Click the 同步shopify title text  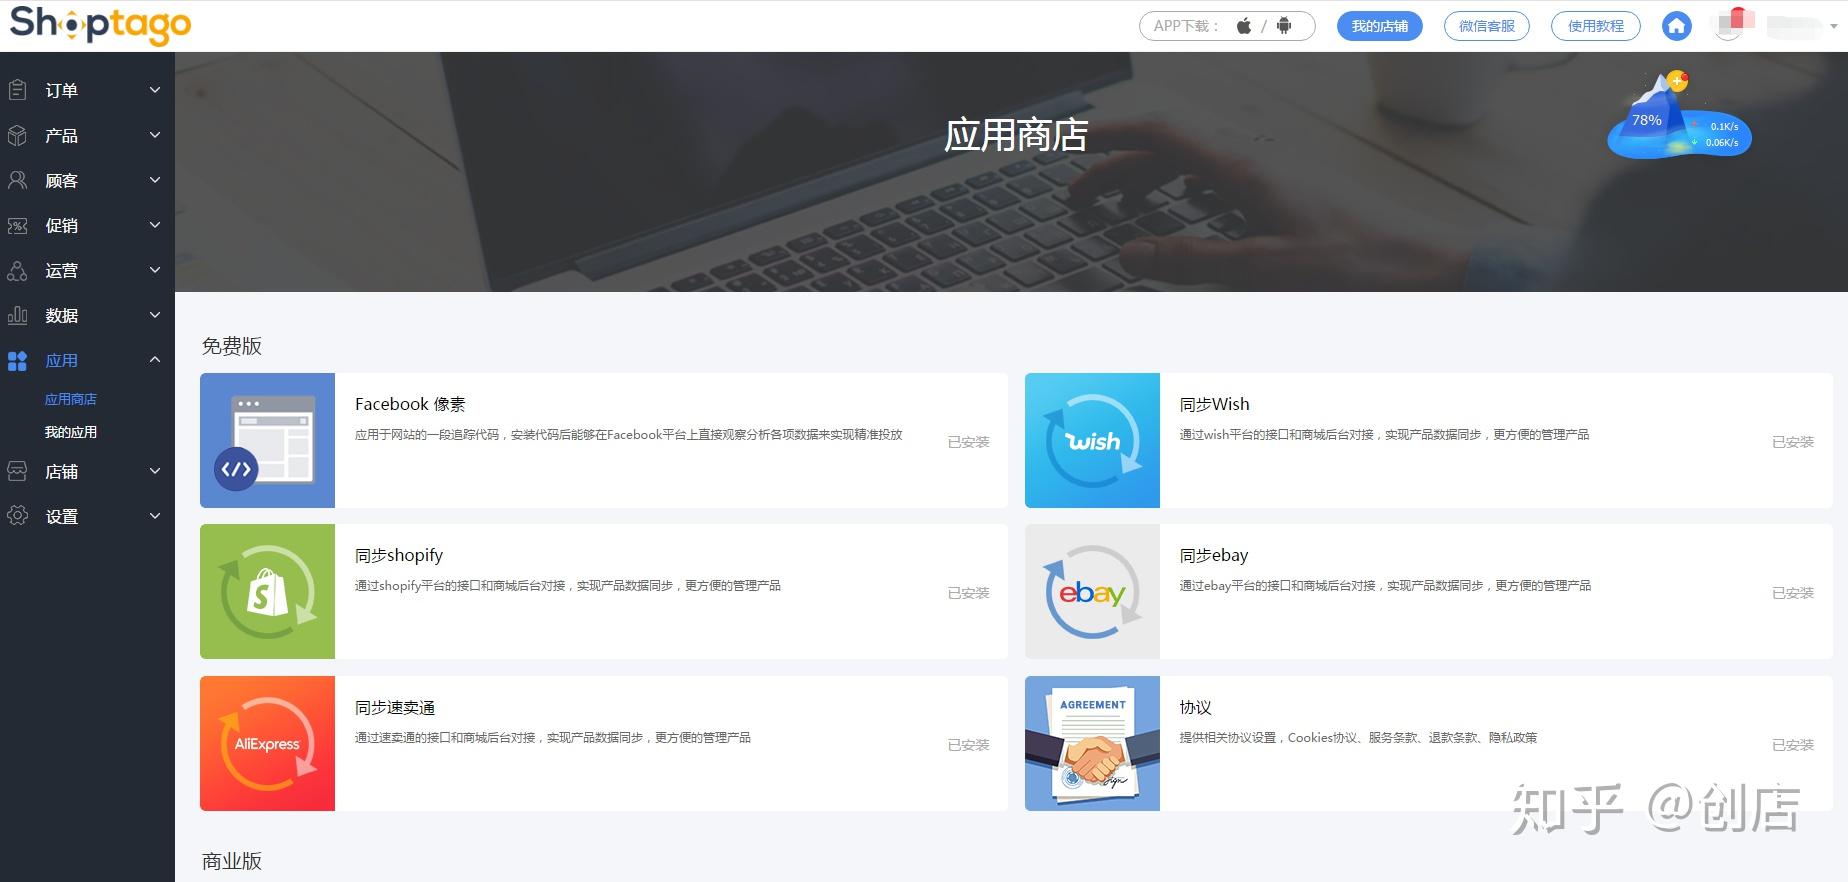pyautogui.click(x=399, y=555)
